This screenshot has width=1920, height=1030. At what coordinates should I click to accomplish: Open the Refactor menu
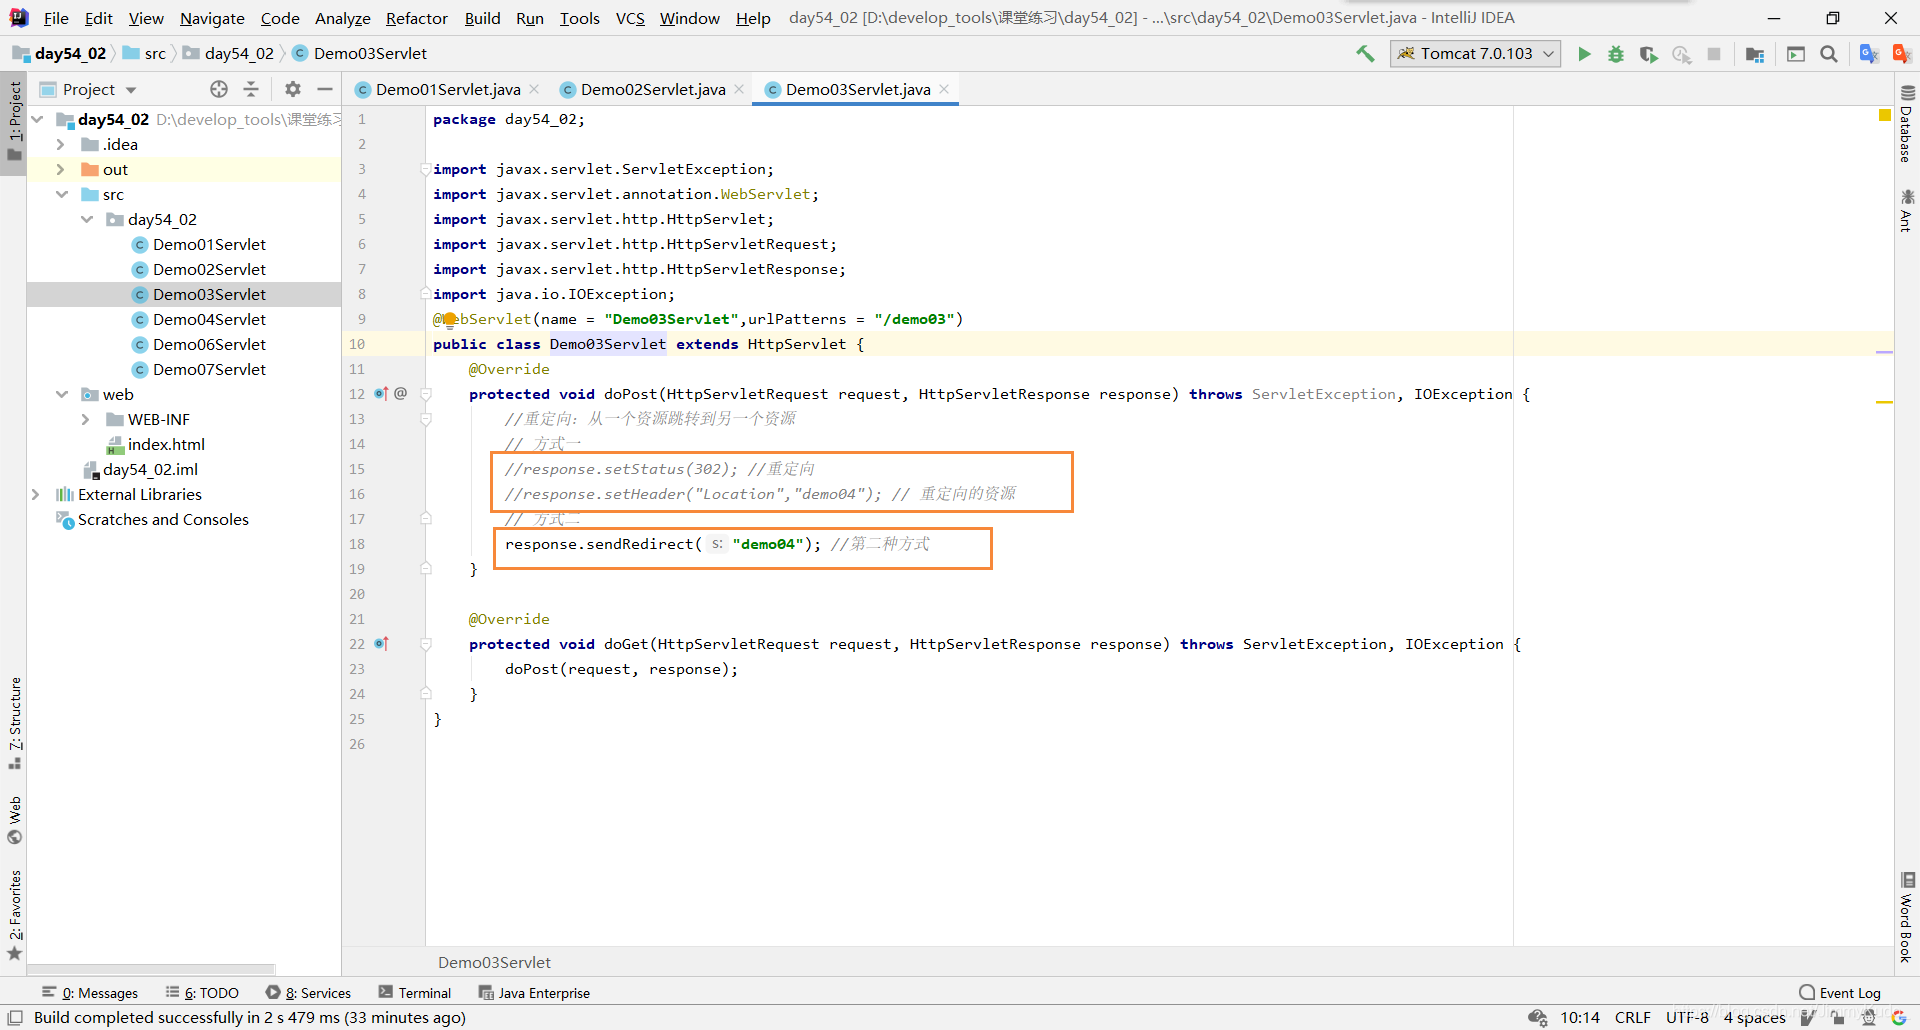417,18
